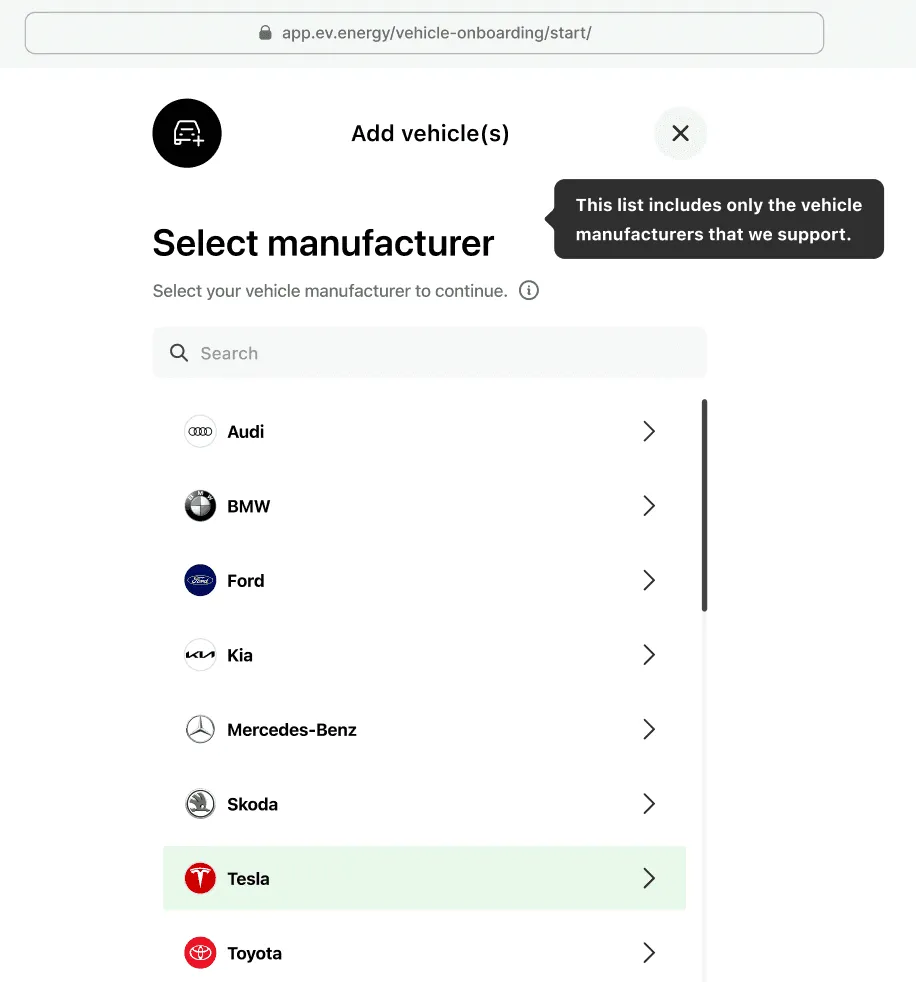Viewport: 916px width, 982px height.
Task: Click the blue Ford oval logo
Action: (x=200, y=581)
